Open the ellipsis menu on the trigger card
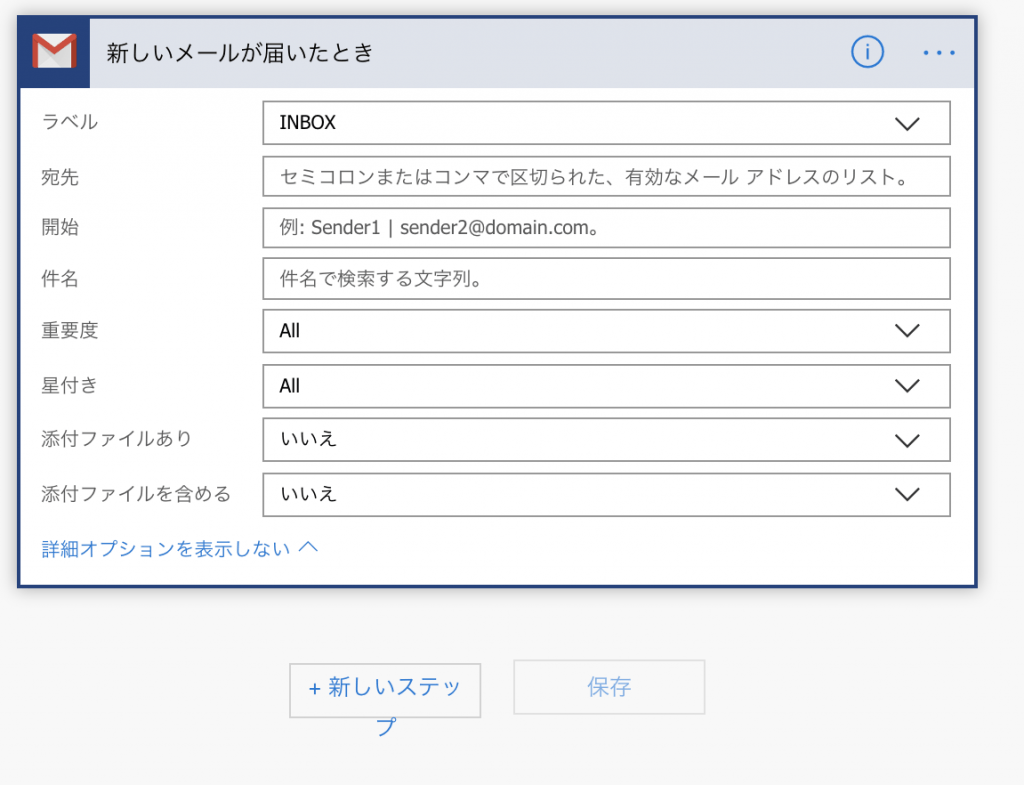The image size is (1024, 785). pos(939,52)
